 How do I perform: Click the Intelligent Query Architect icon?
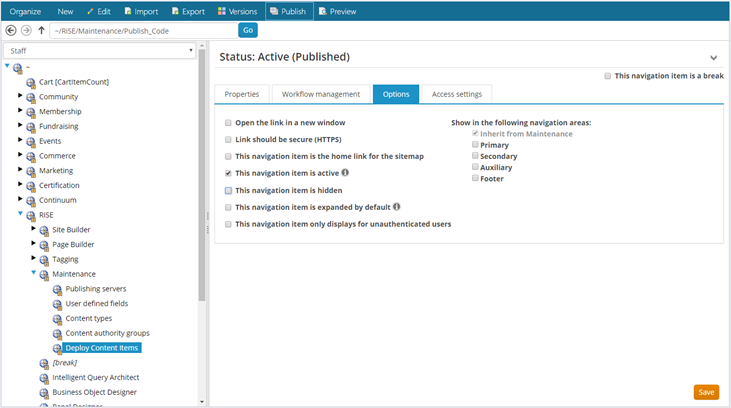click(x=45, y=378)
